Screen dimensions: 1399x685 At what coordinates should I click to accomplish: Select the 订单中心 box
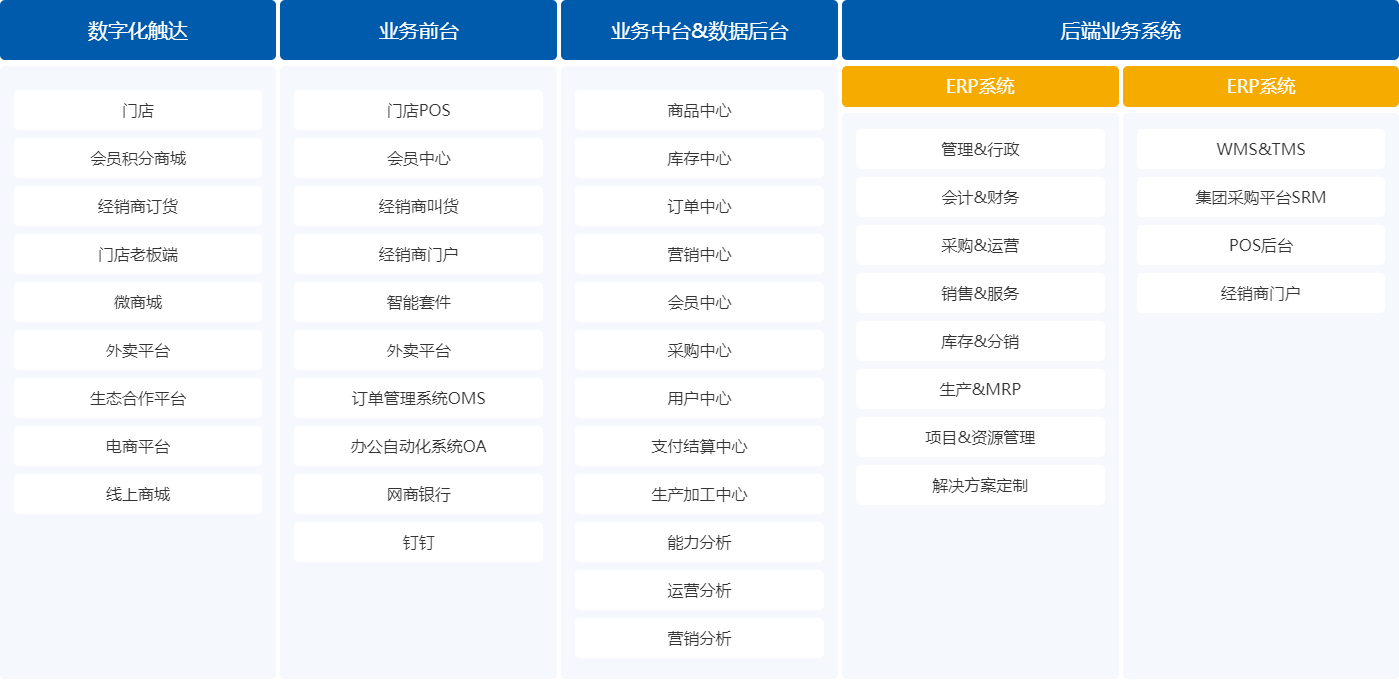pos(699,206)
